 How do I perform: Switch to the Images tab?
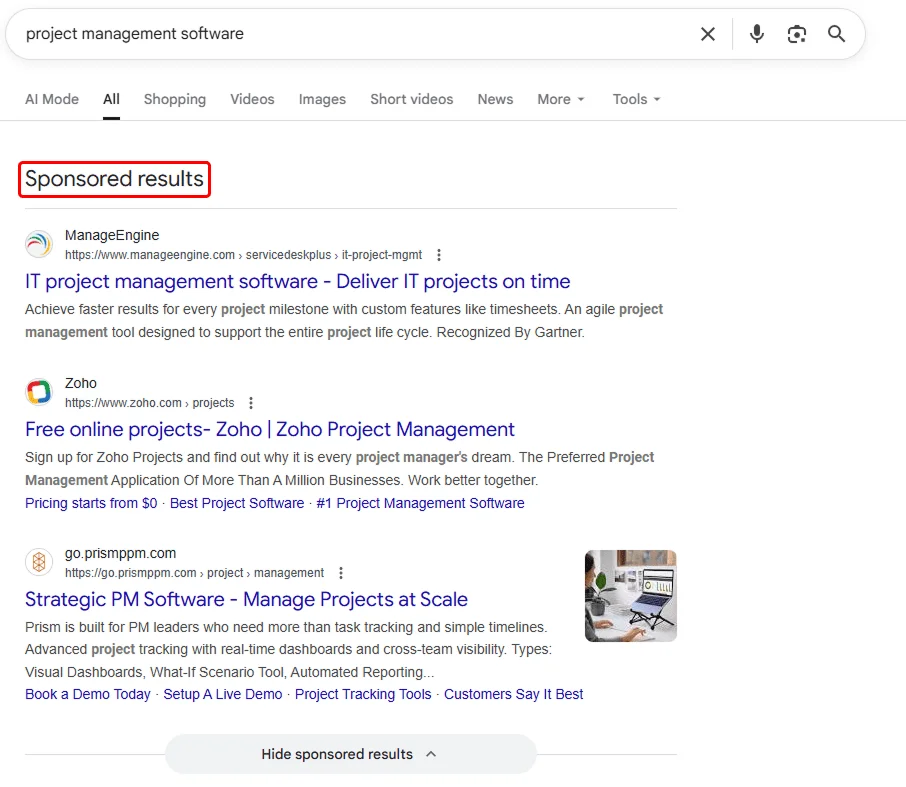coord(321,99)
